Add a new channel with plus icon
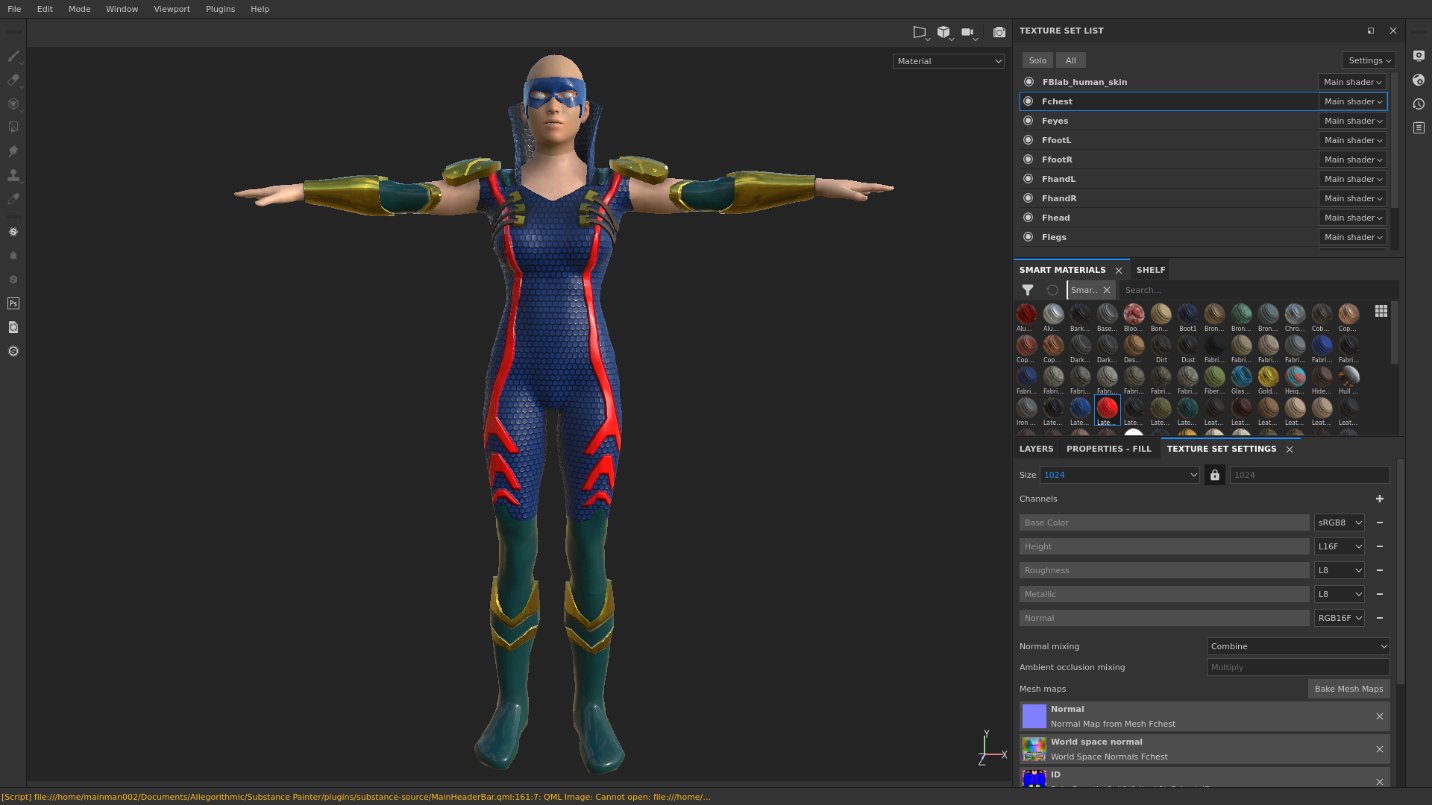This screenshot has height=805, width=1432. 1380,499
